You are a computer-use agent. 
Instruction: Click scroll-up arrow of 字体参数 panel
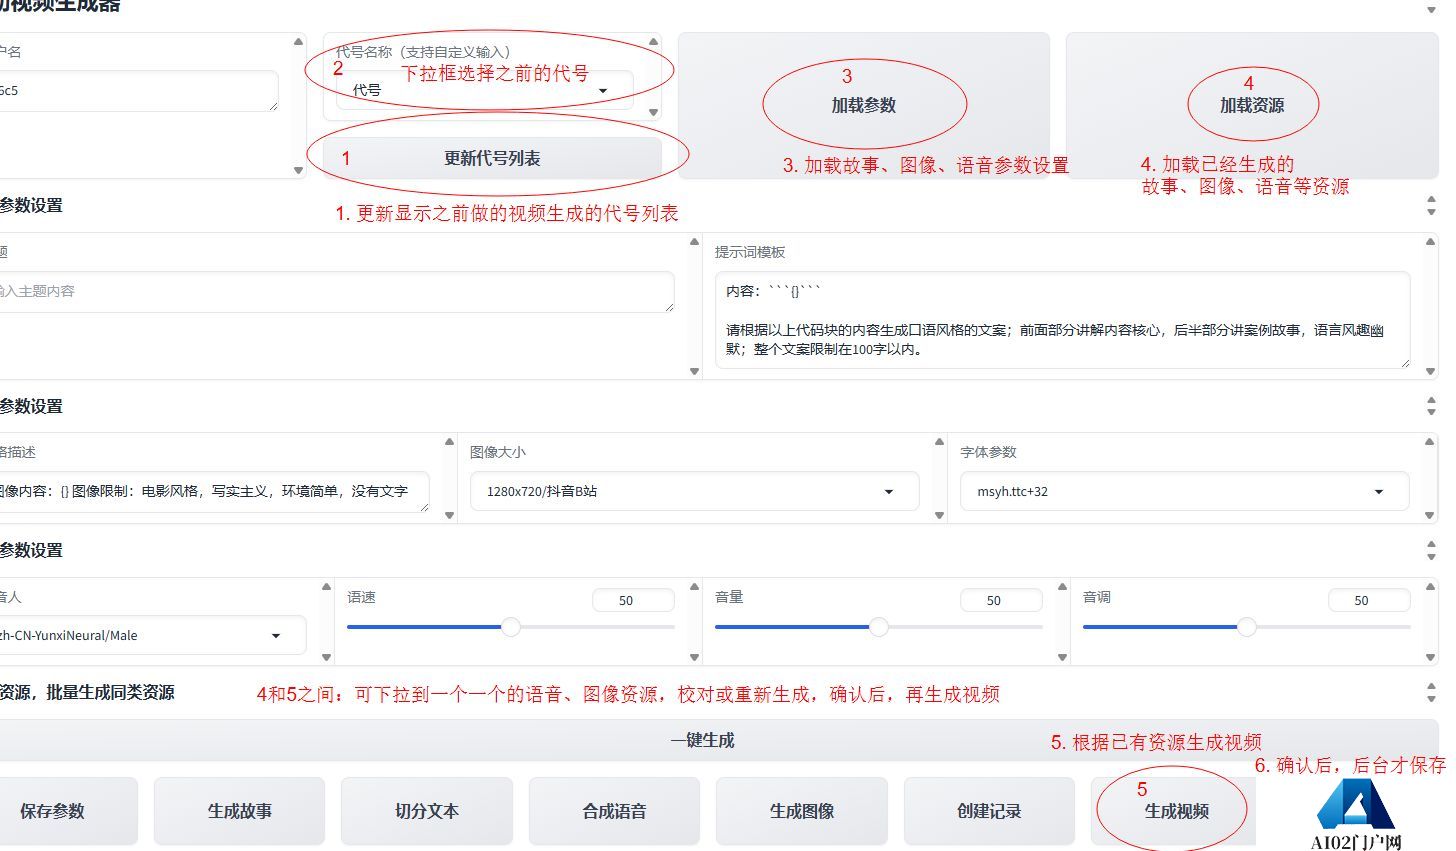click(1429, 441)
